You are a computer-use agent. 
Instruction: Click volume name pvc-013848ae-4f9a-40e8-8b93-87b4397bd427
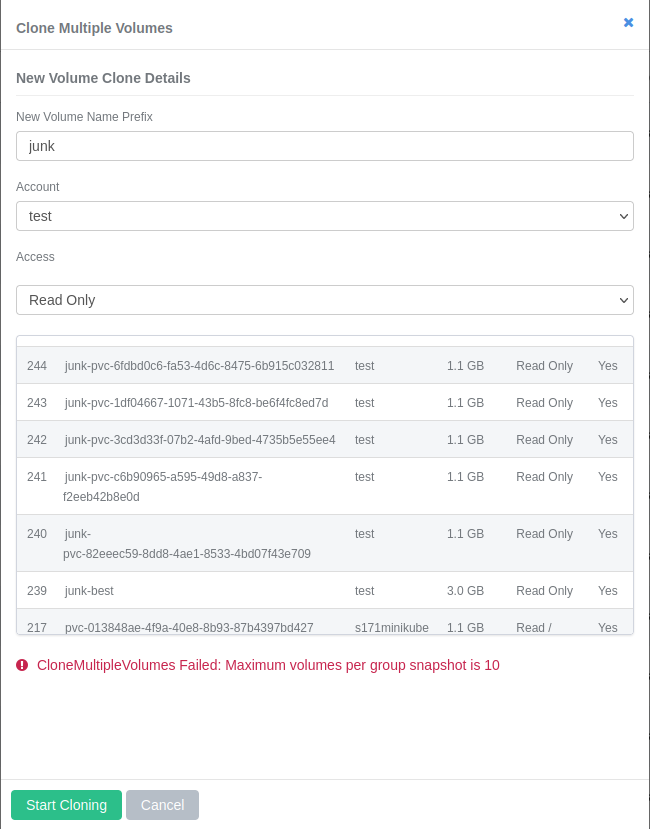tap(189, 628)
